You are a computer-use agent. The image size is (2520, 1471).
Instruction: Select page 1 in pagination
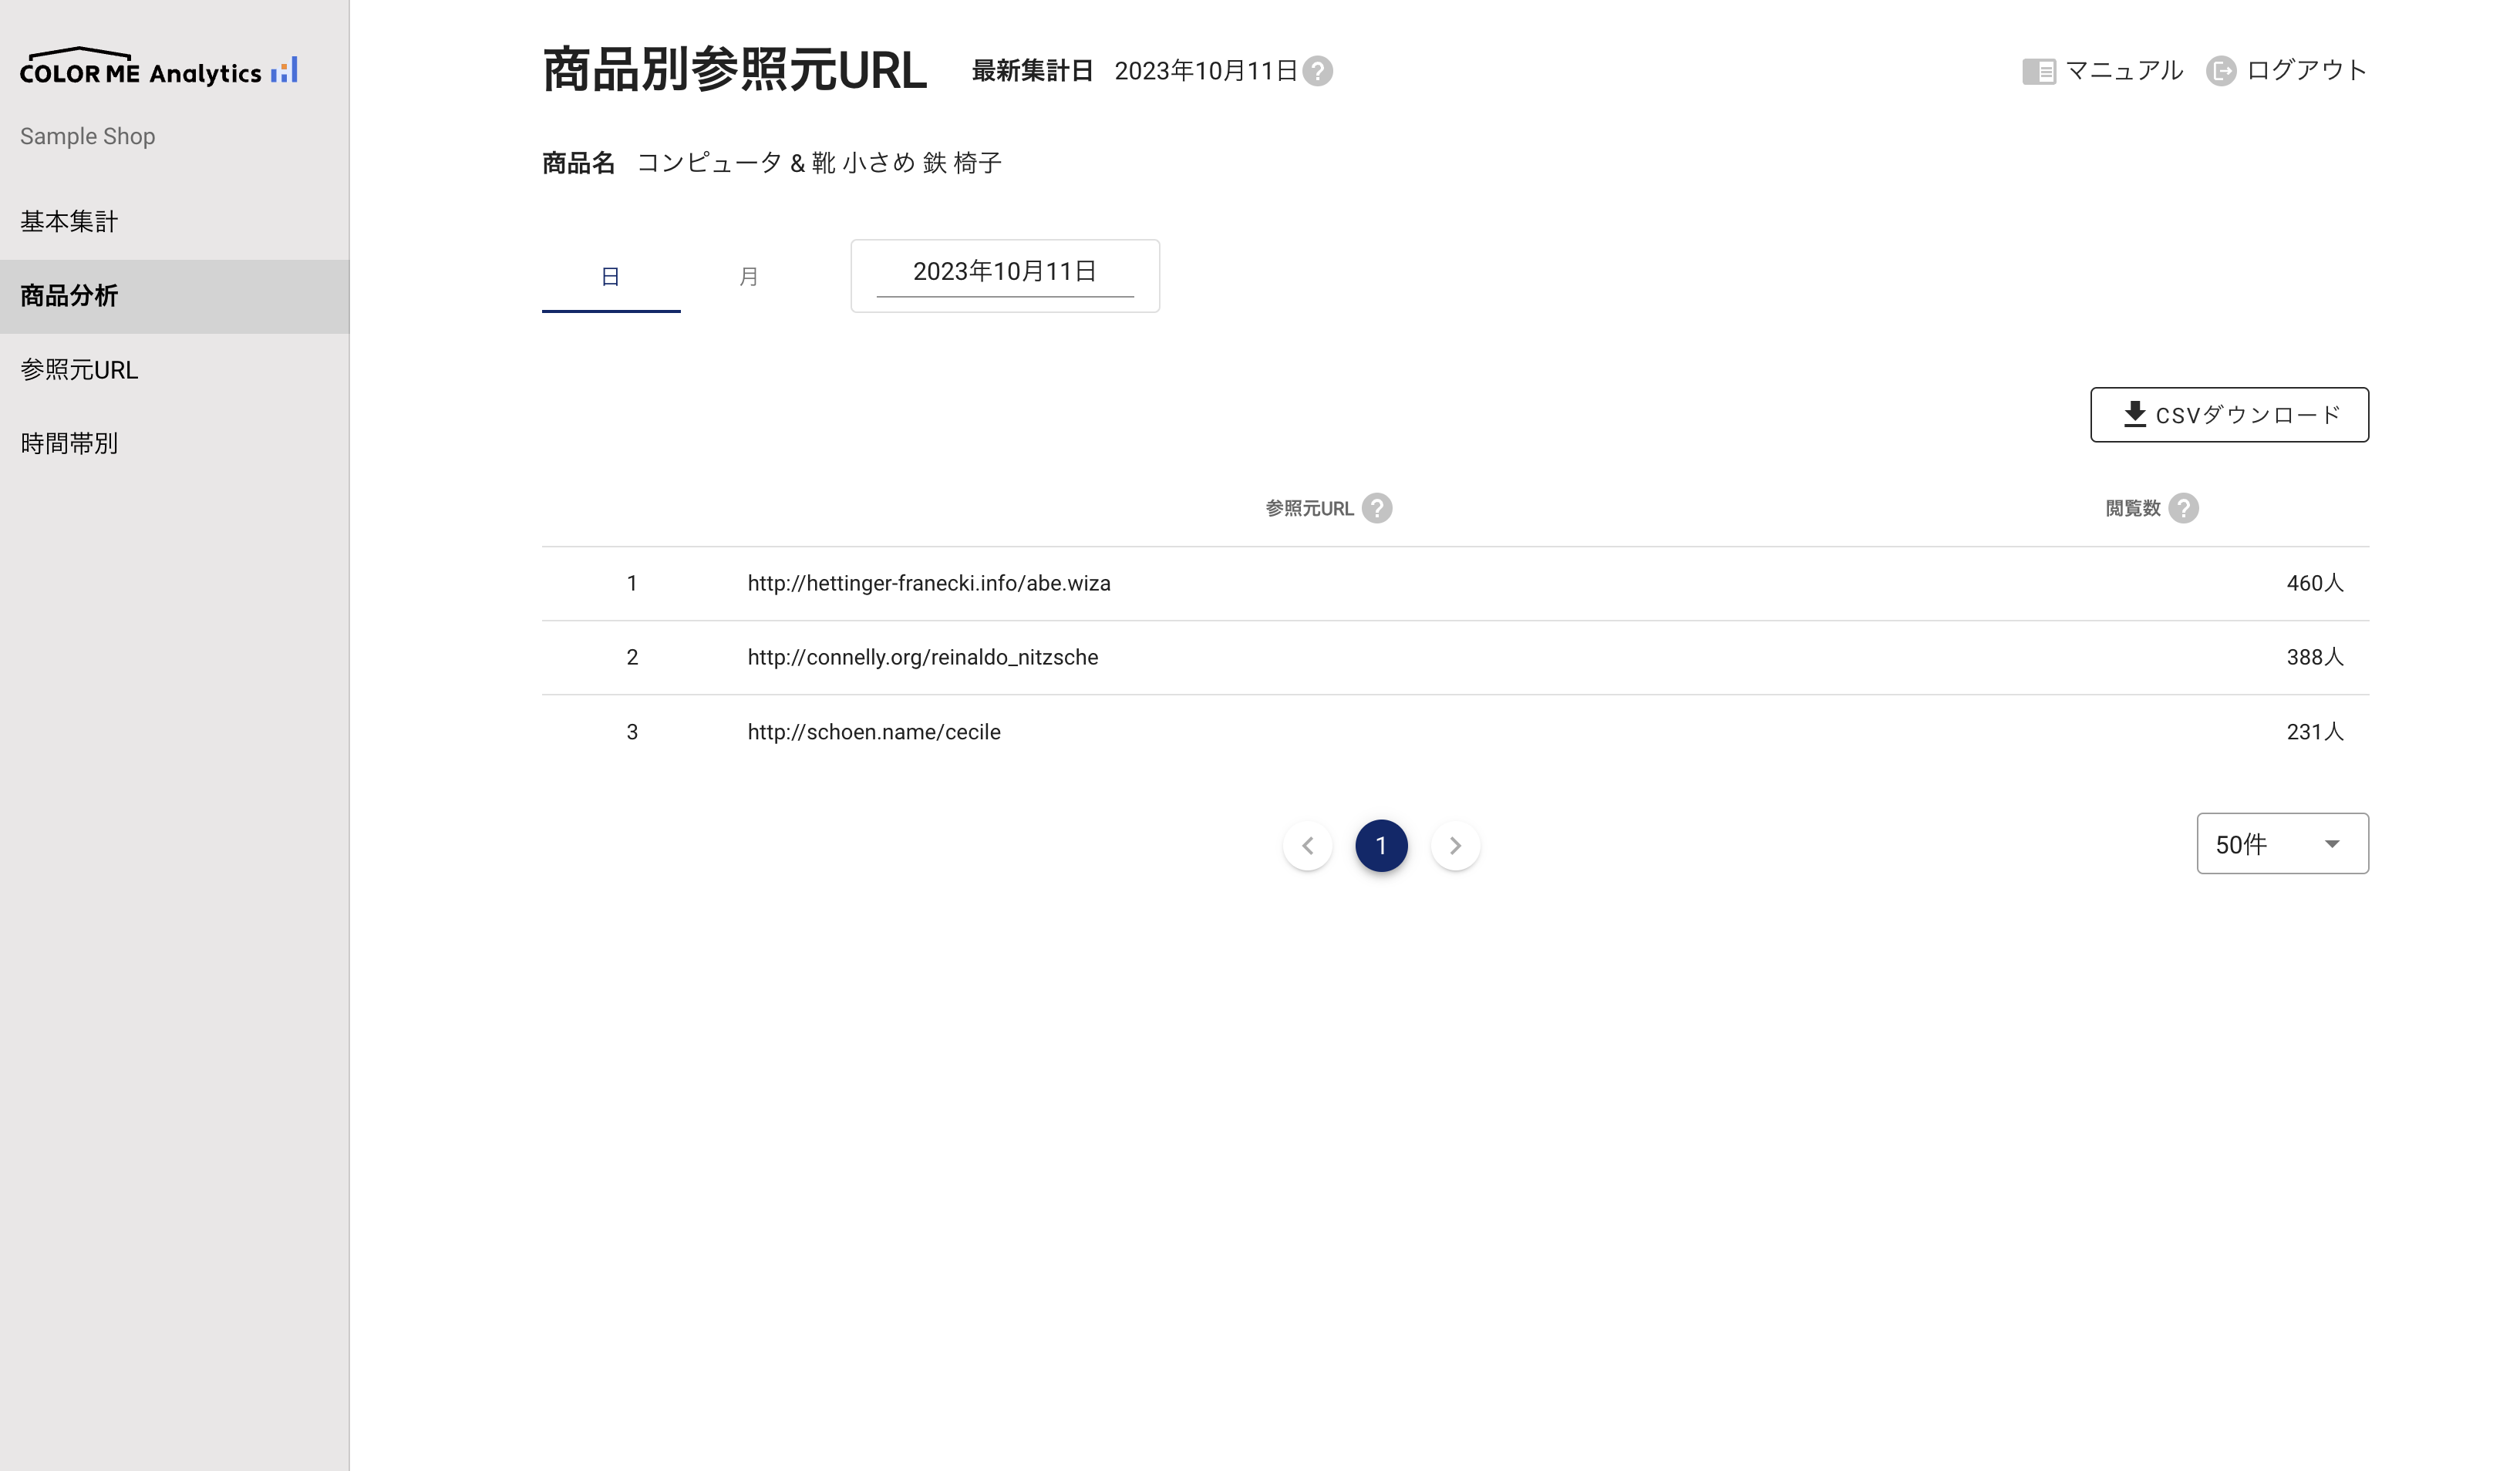tap(1381, 846)
